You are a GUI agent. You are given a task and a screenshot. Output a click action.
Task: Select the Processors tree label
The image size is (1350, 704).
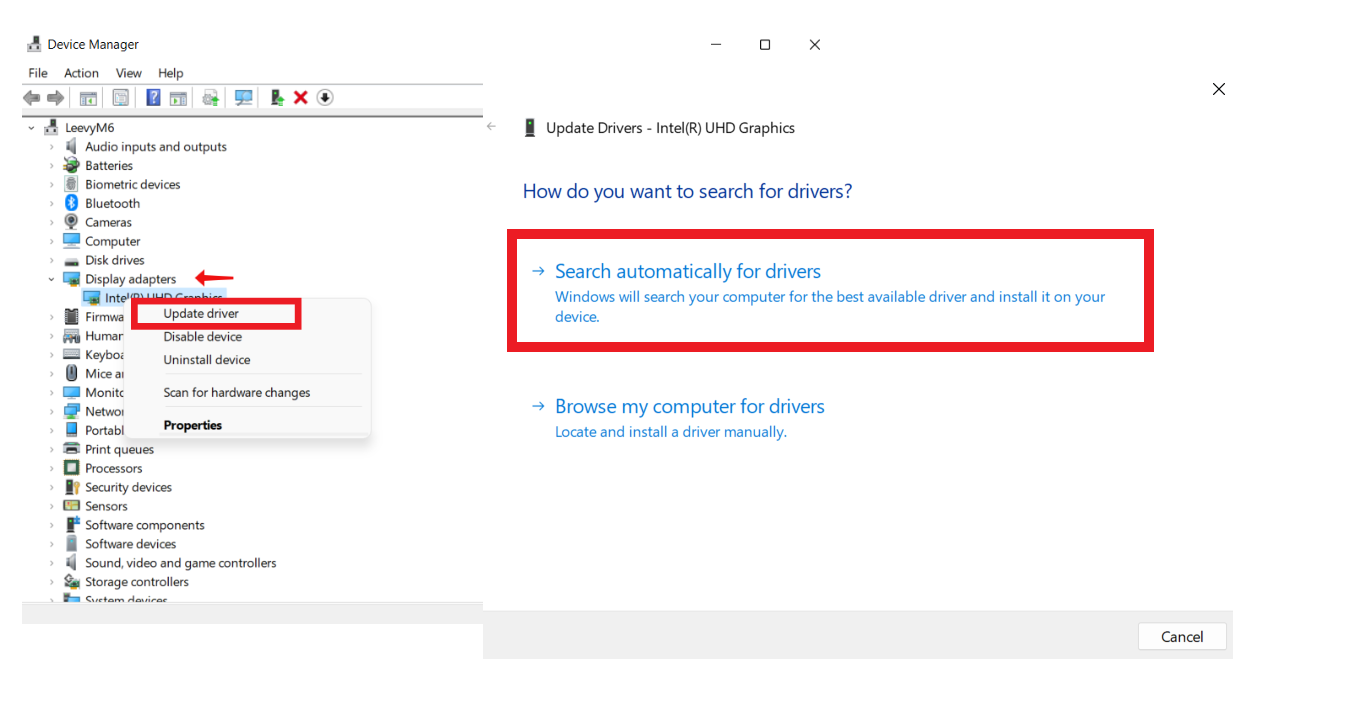coord(114,468)
